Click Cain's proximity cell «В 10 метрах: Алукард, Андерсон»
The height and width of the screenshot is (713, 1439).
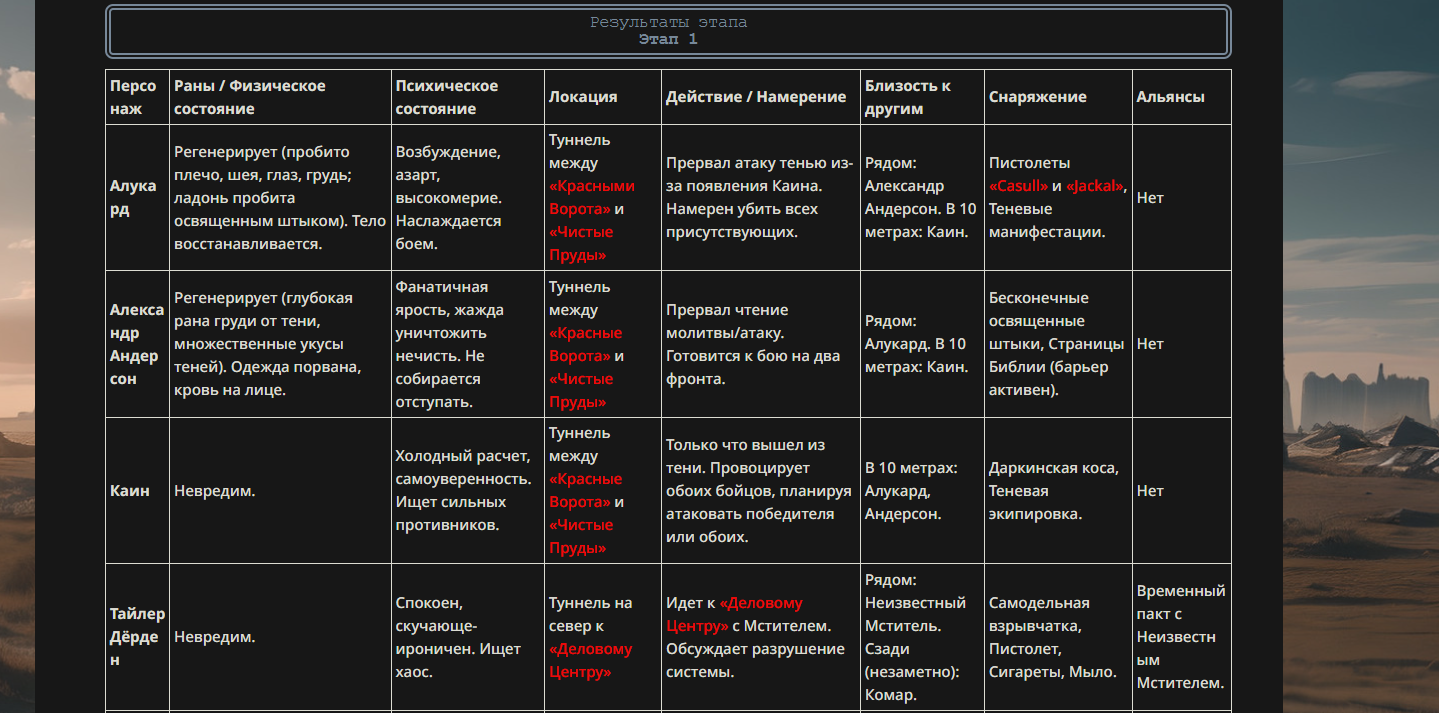tap(922, 491)
